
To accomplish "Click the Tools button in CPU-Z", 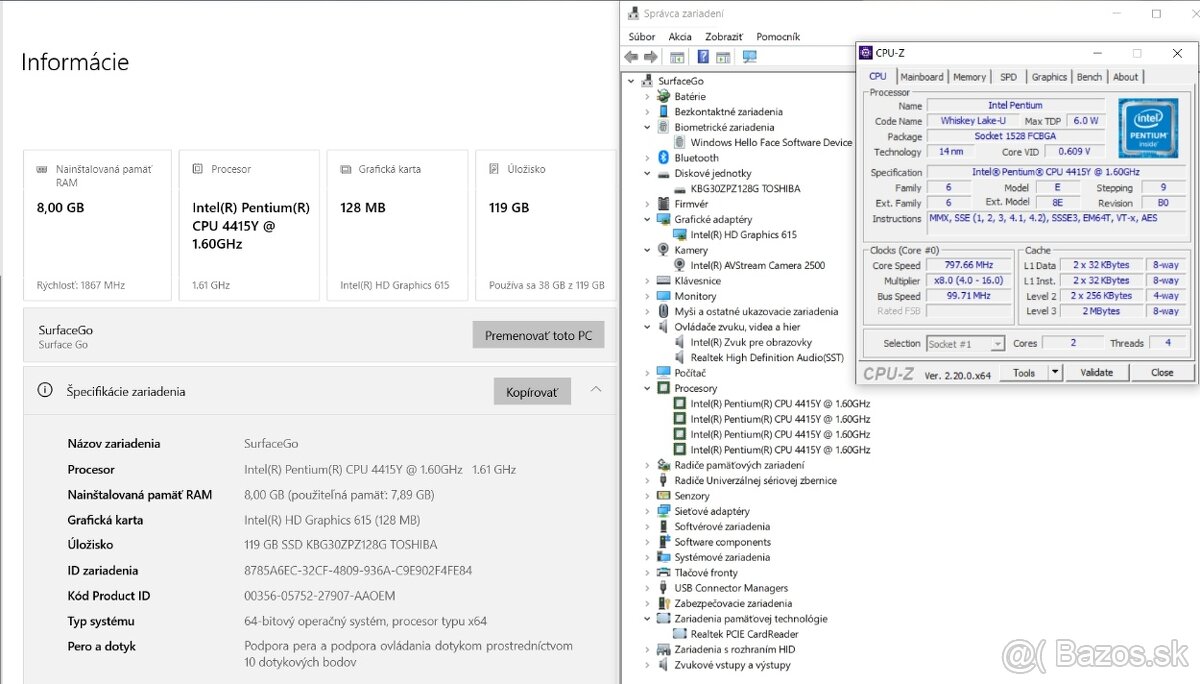I will coord(1024,372).
